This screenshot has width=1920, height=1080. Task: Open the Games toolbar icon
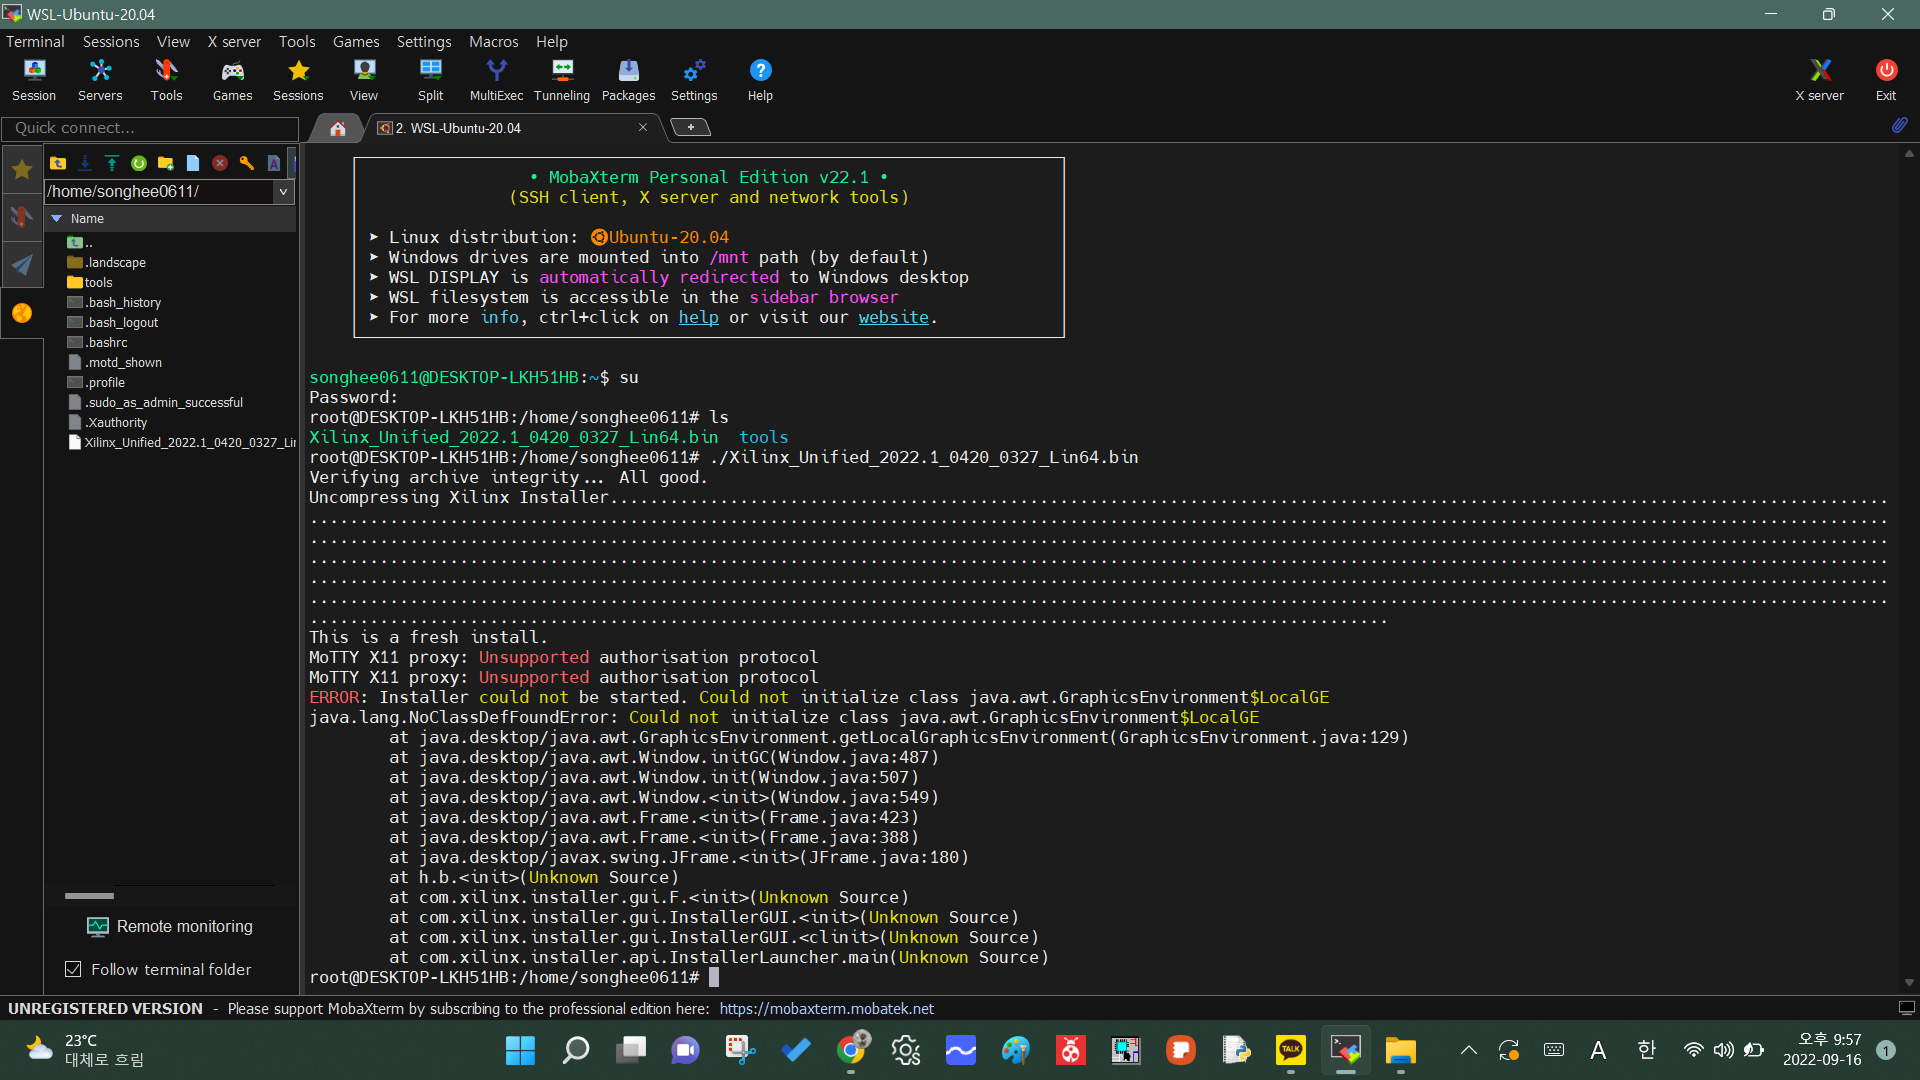coord(232,79)
